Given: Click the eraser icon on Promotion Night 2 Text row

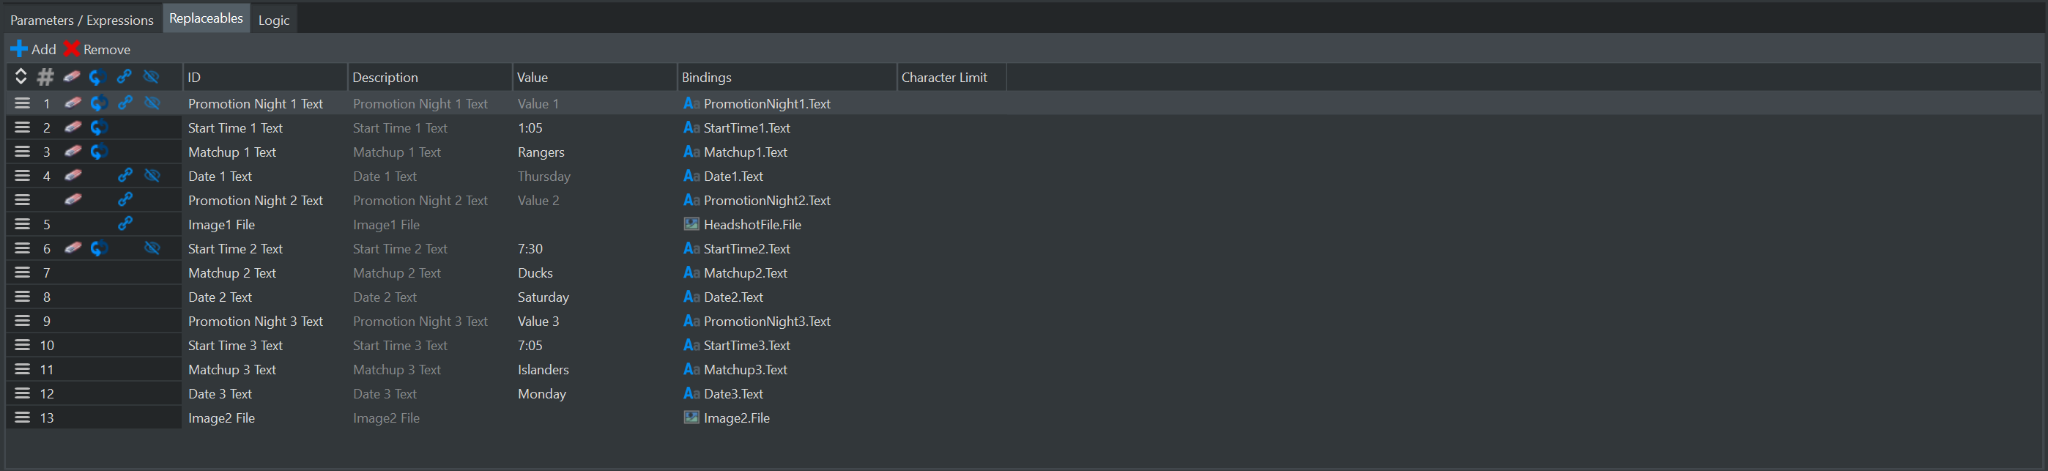Looking at the screenshot, I should coord(72,200).
